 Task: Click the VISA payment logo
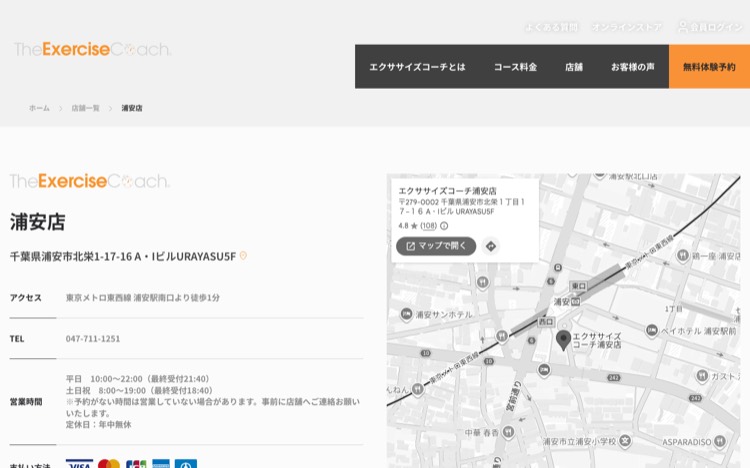click(x=79, y=464)
